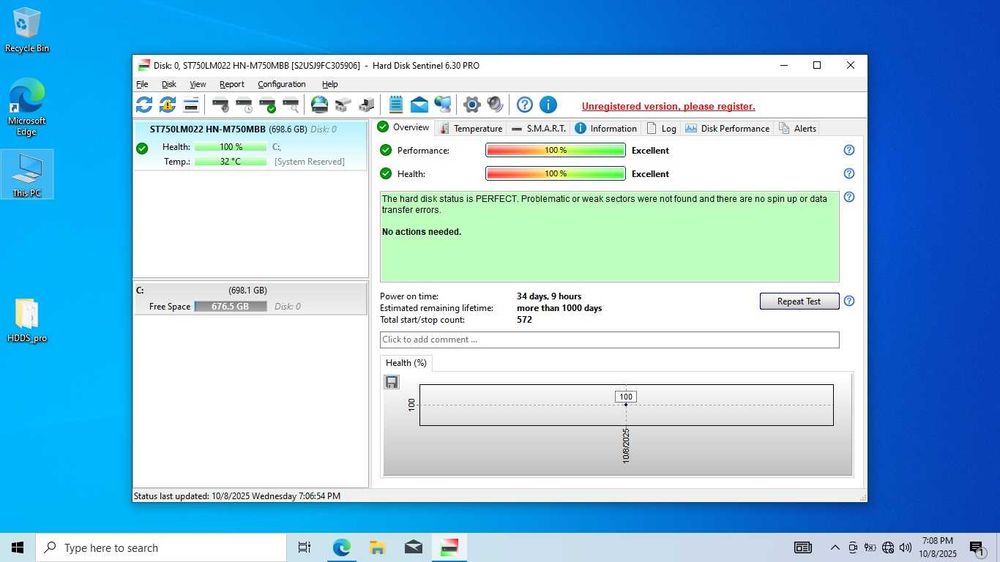Image resolution: width=1000 pixels, height=562 pixels.
Task: Click the Repeat Test button
Action: (799, 301)
